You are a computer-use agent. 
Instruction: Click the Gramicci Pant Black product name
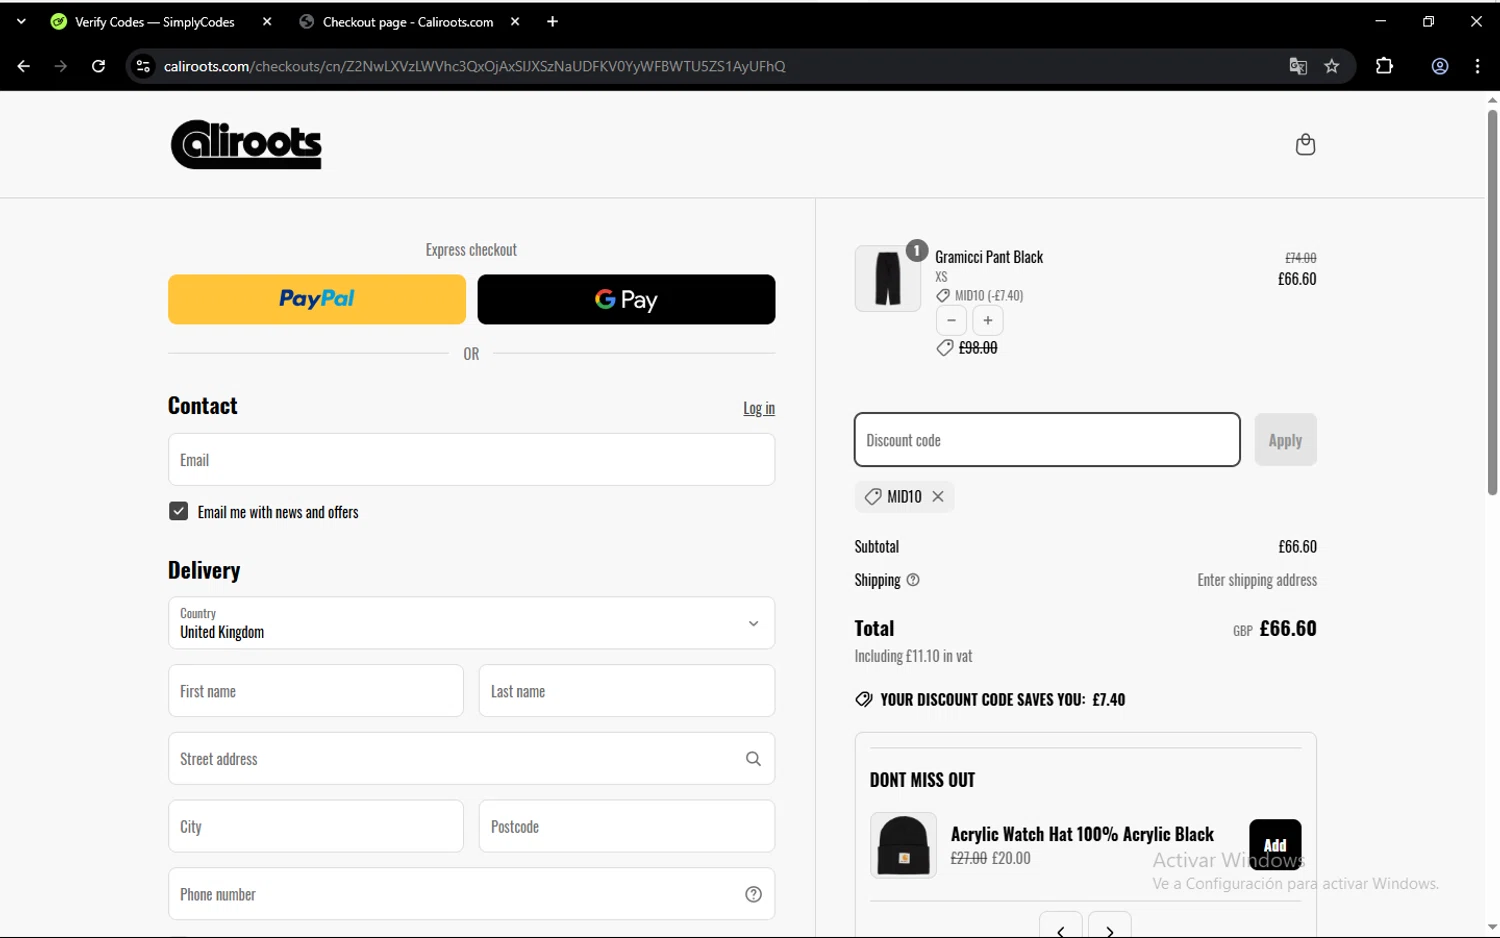[989, 257]
